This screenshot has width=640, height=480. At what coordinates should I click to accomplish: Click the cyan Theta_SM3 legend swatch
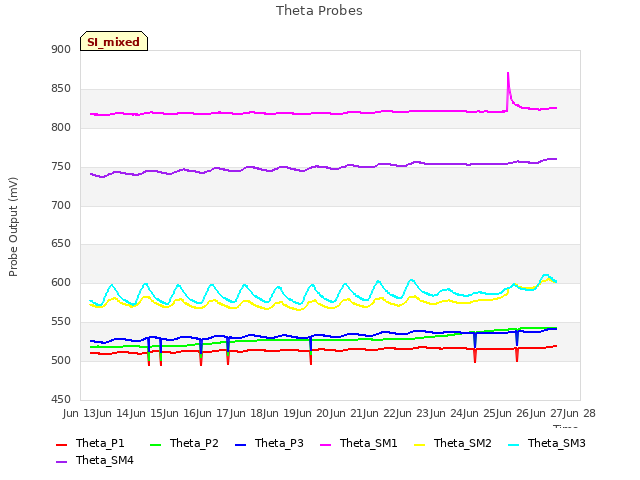tap(513, 444)
